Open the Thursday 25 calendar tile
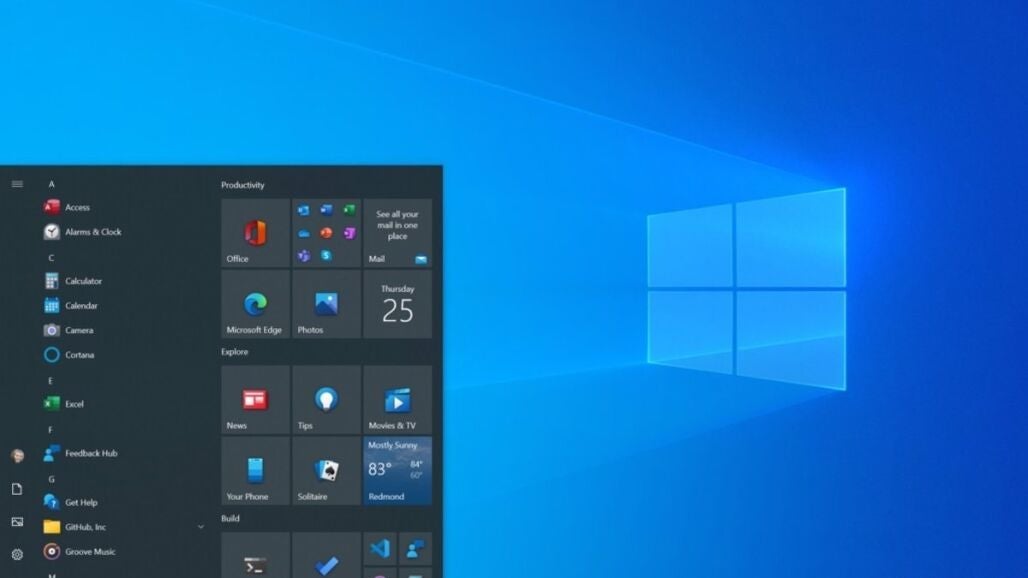The image size is (1028, 578). coord(397,304)
